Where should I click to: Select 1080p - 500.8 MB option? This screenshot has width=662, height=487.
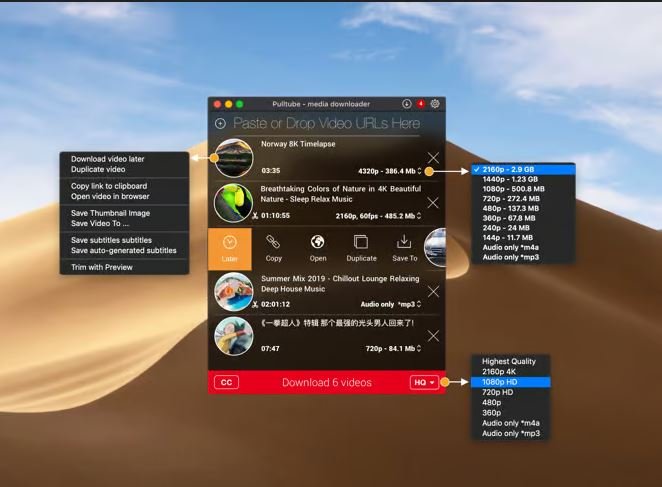coord(523,189)
